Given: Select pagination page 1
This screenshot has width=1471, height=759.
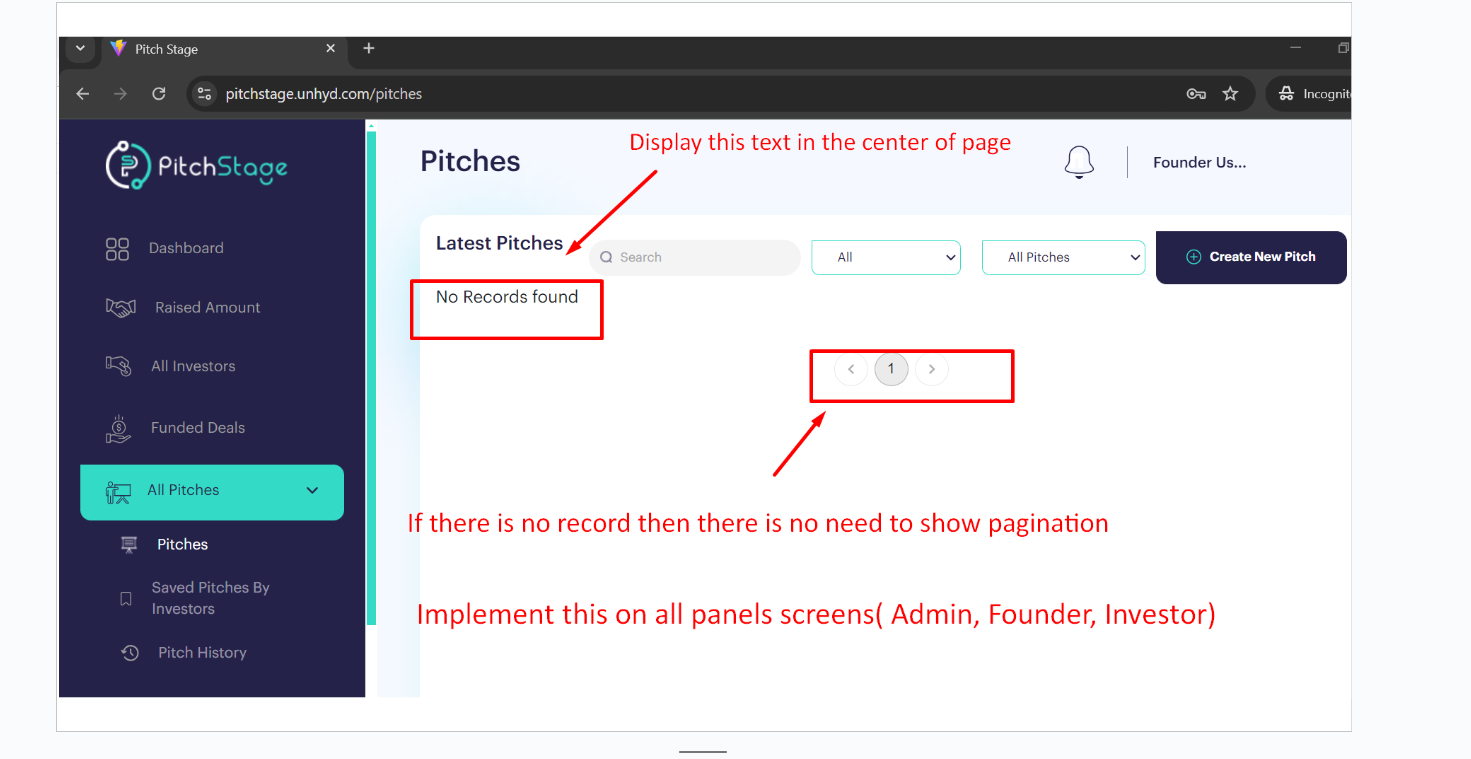Looking at the screenshot, I should click(891, 369).
